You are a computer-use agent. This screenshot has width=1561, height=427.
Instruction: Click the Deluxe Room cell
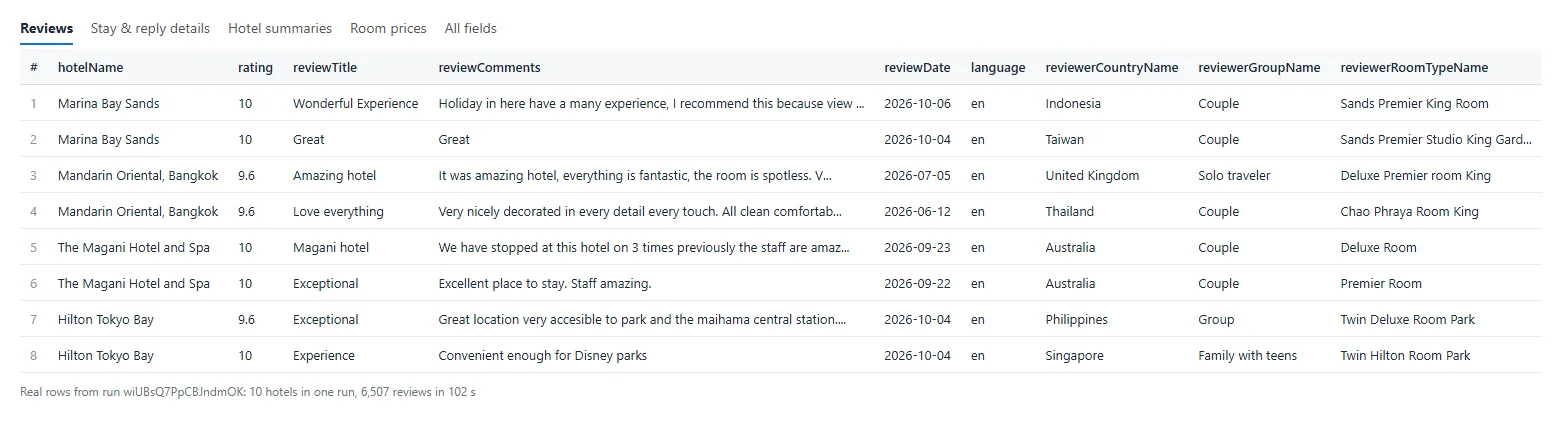(1379, 248)
